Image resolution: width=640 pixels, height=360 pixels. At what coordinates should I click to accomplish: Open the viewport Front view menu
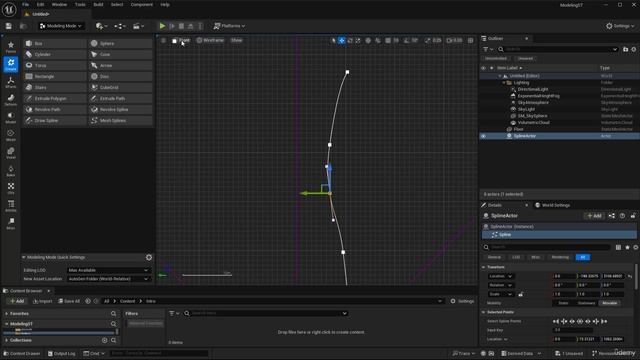point(181,40)
